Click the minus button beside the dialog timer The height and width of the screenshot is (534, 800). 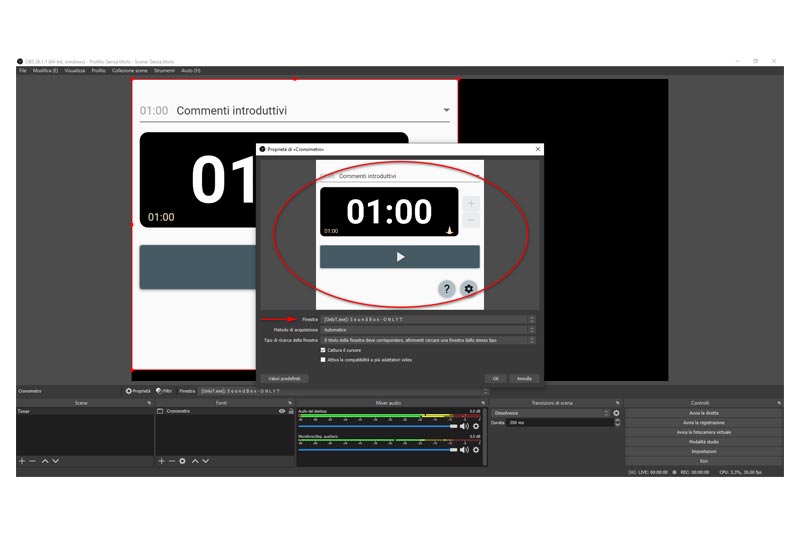click(x=471, y=220)
